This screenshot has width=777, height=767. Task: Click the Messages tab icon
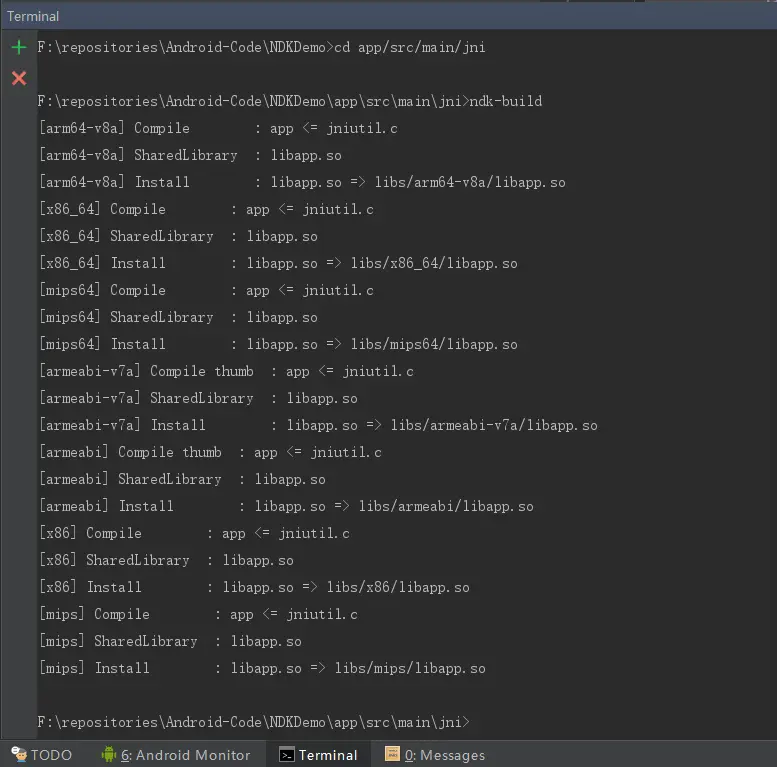(392, 754)
